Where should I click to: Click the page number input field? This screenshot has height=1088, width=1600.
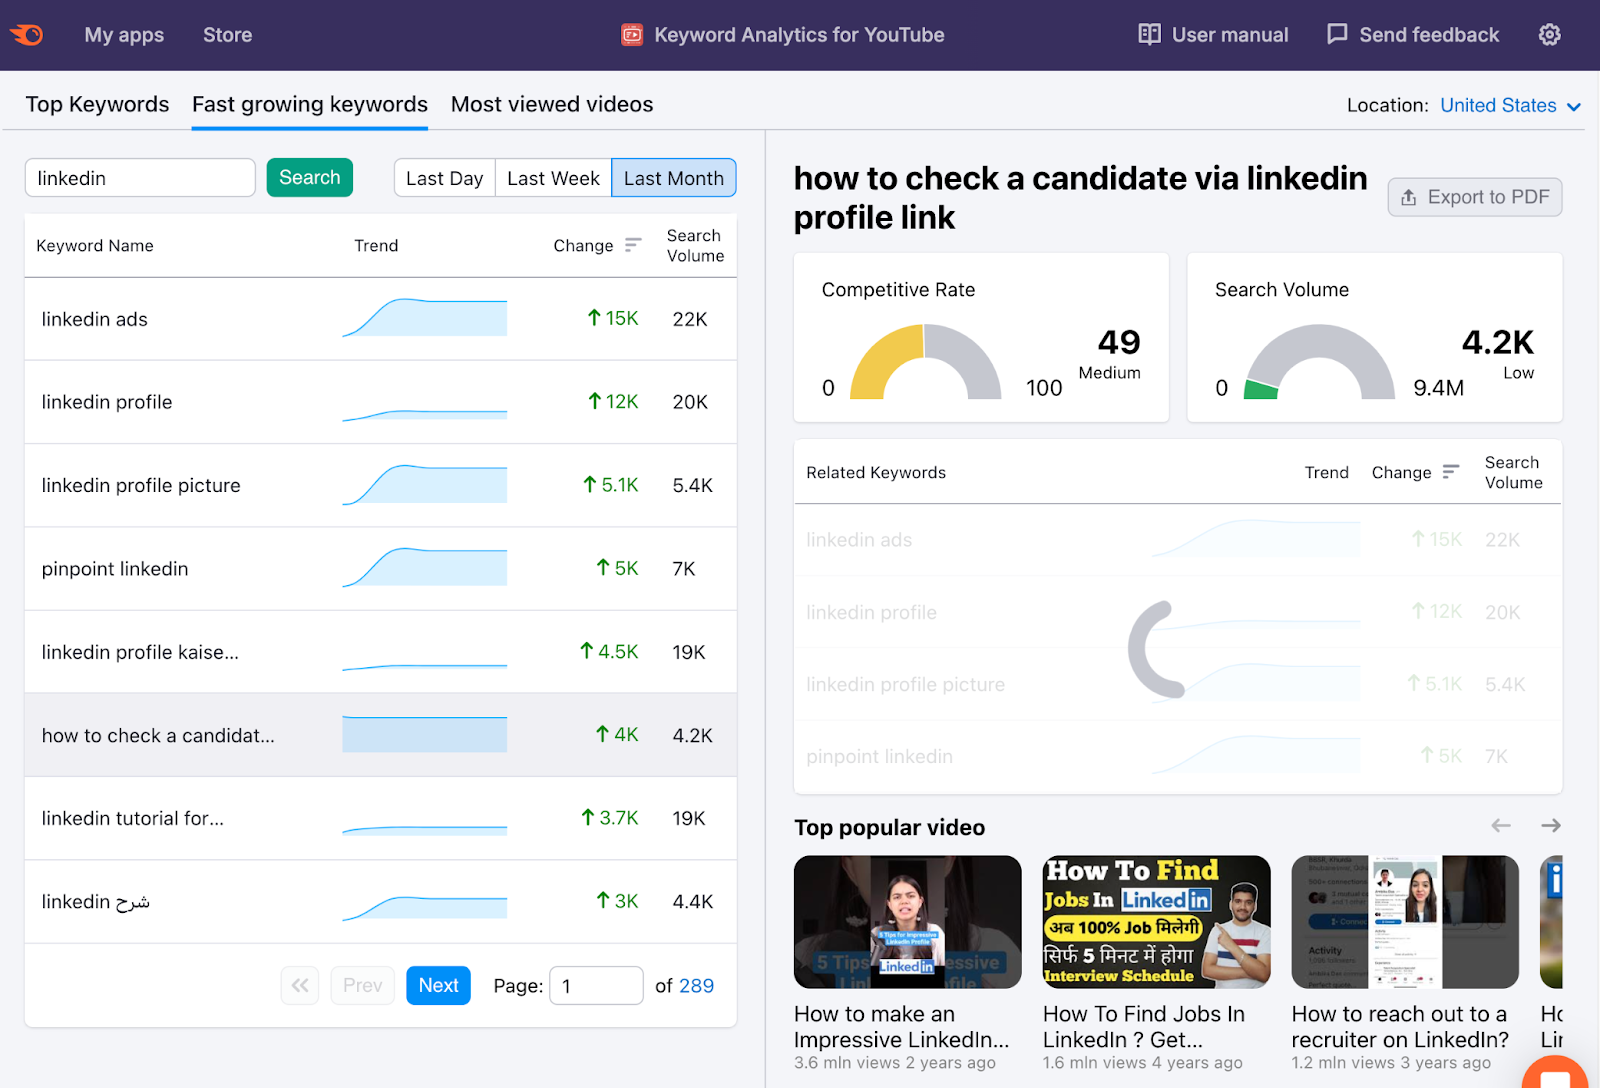pyautogui.click(x=596, y=985)
